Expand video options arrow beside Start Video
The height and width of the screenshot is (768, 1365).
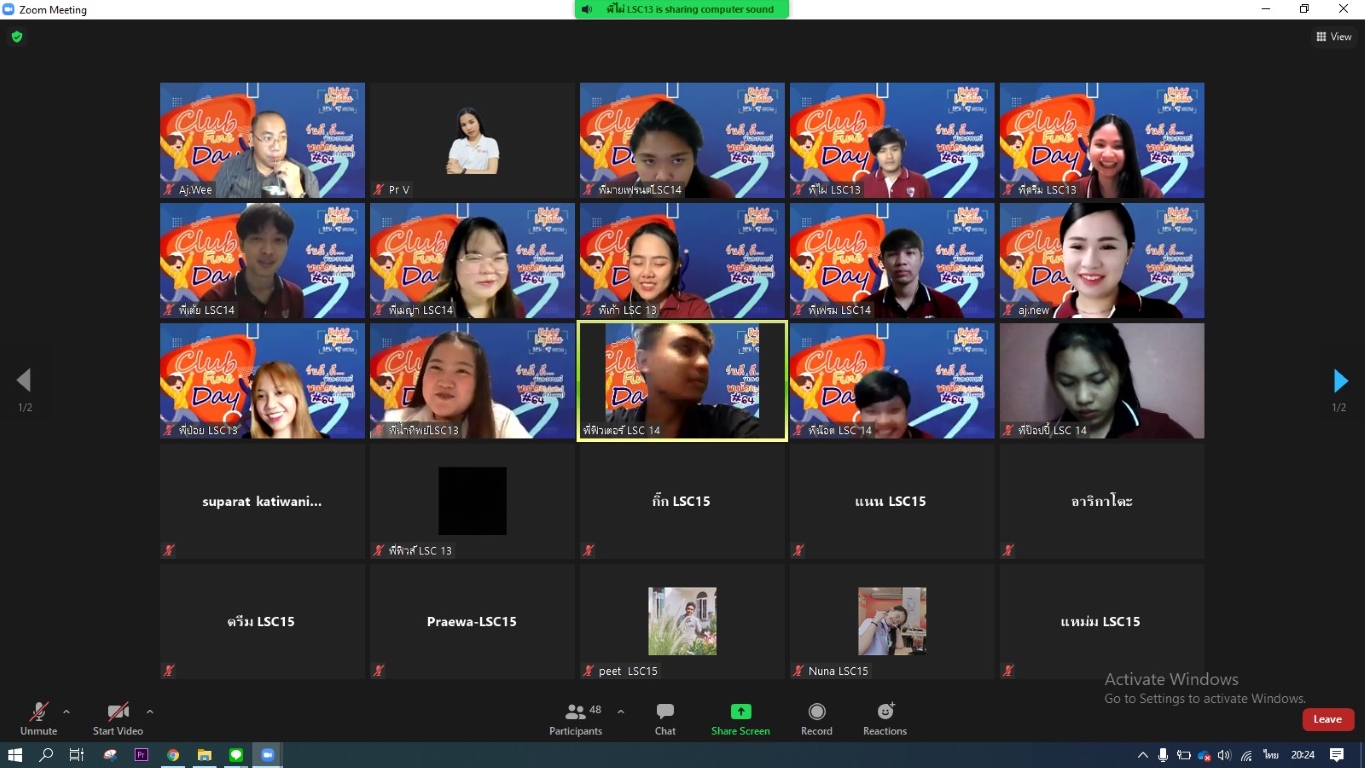click(x=150, y=712)
